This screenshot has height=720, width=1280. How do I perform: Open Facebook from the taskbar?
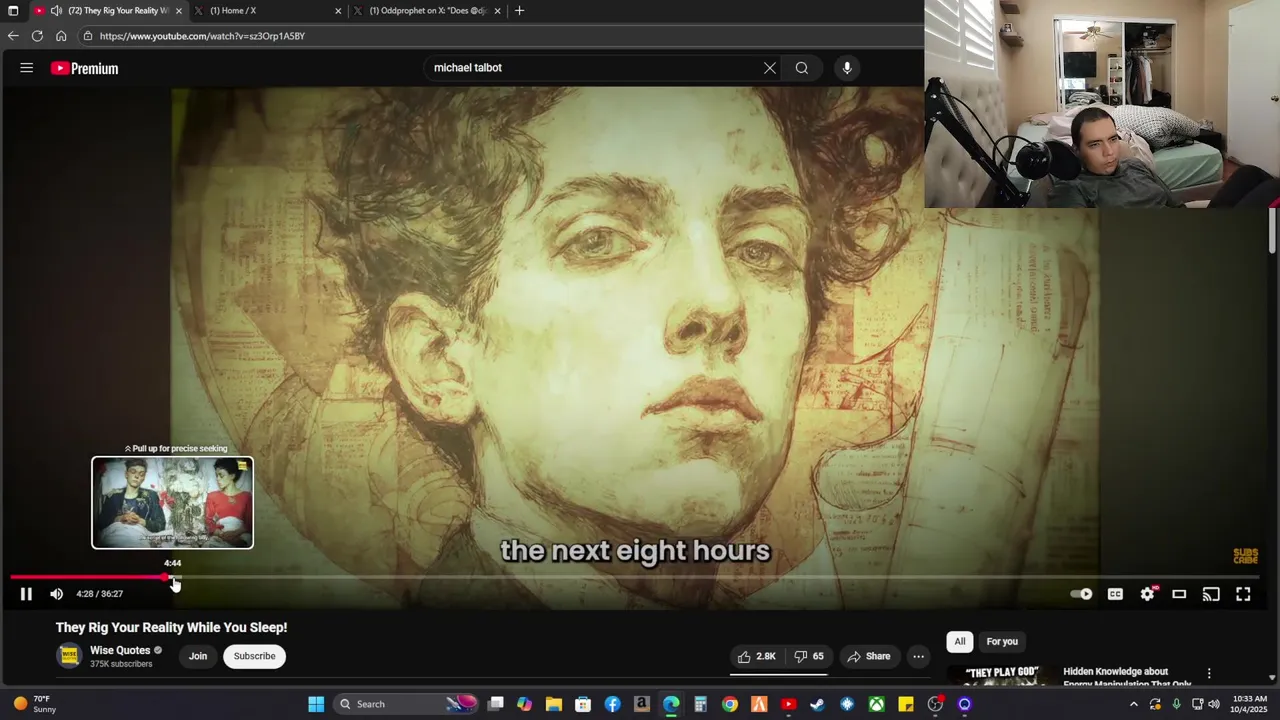(613, 704)
